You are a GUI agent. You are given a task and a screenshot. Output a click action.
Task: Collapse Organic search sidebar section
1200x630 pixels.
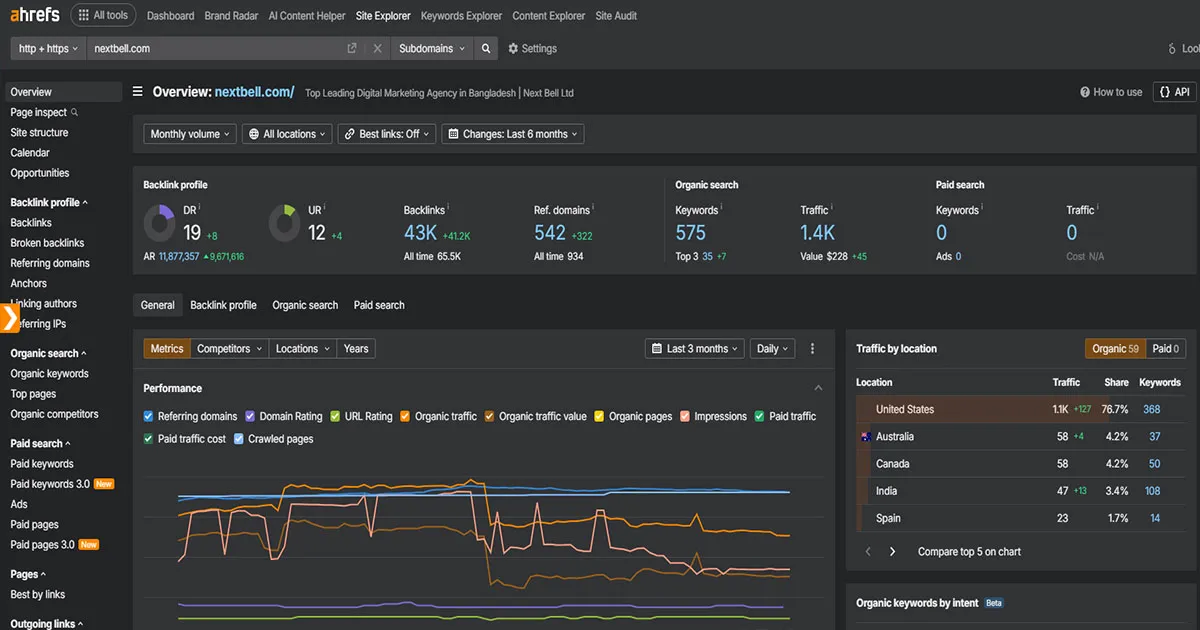pyautogui.click(x=48, y=353)
